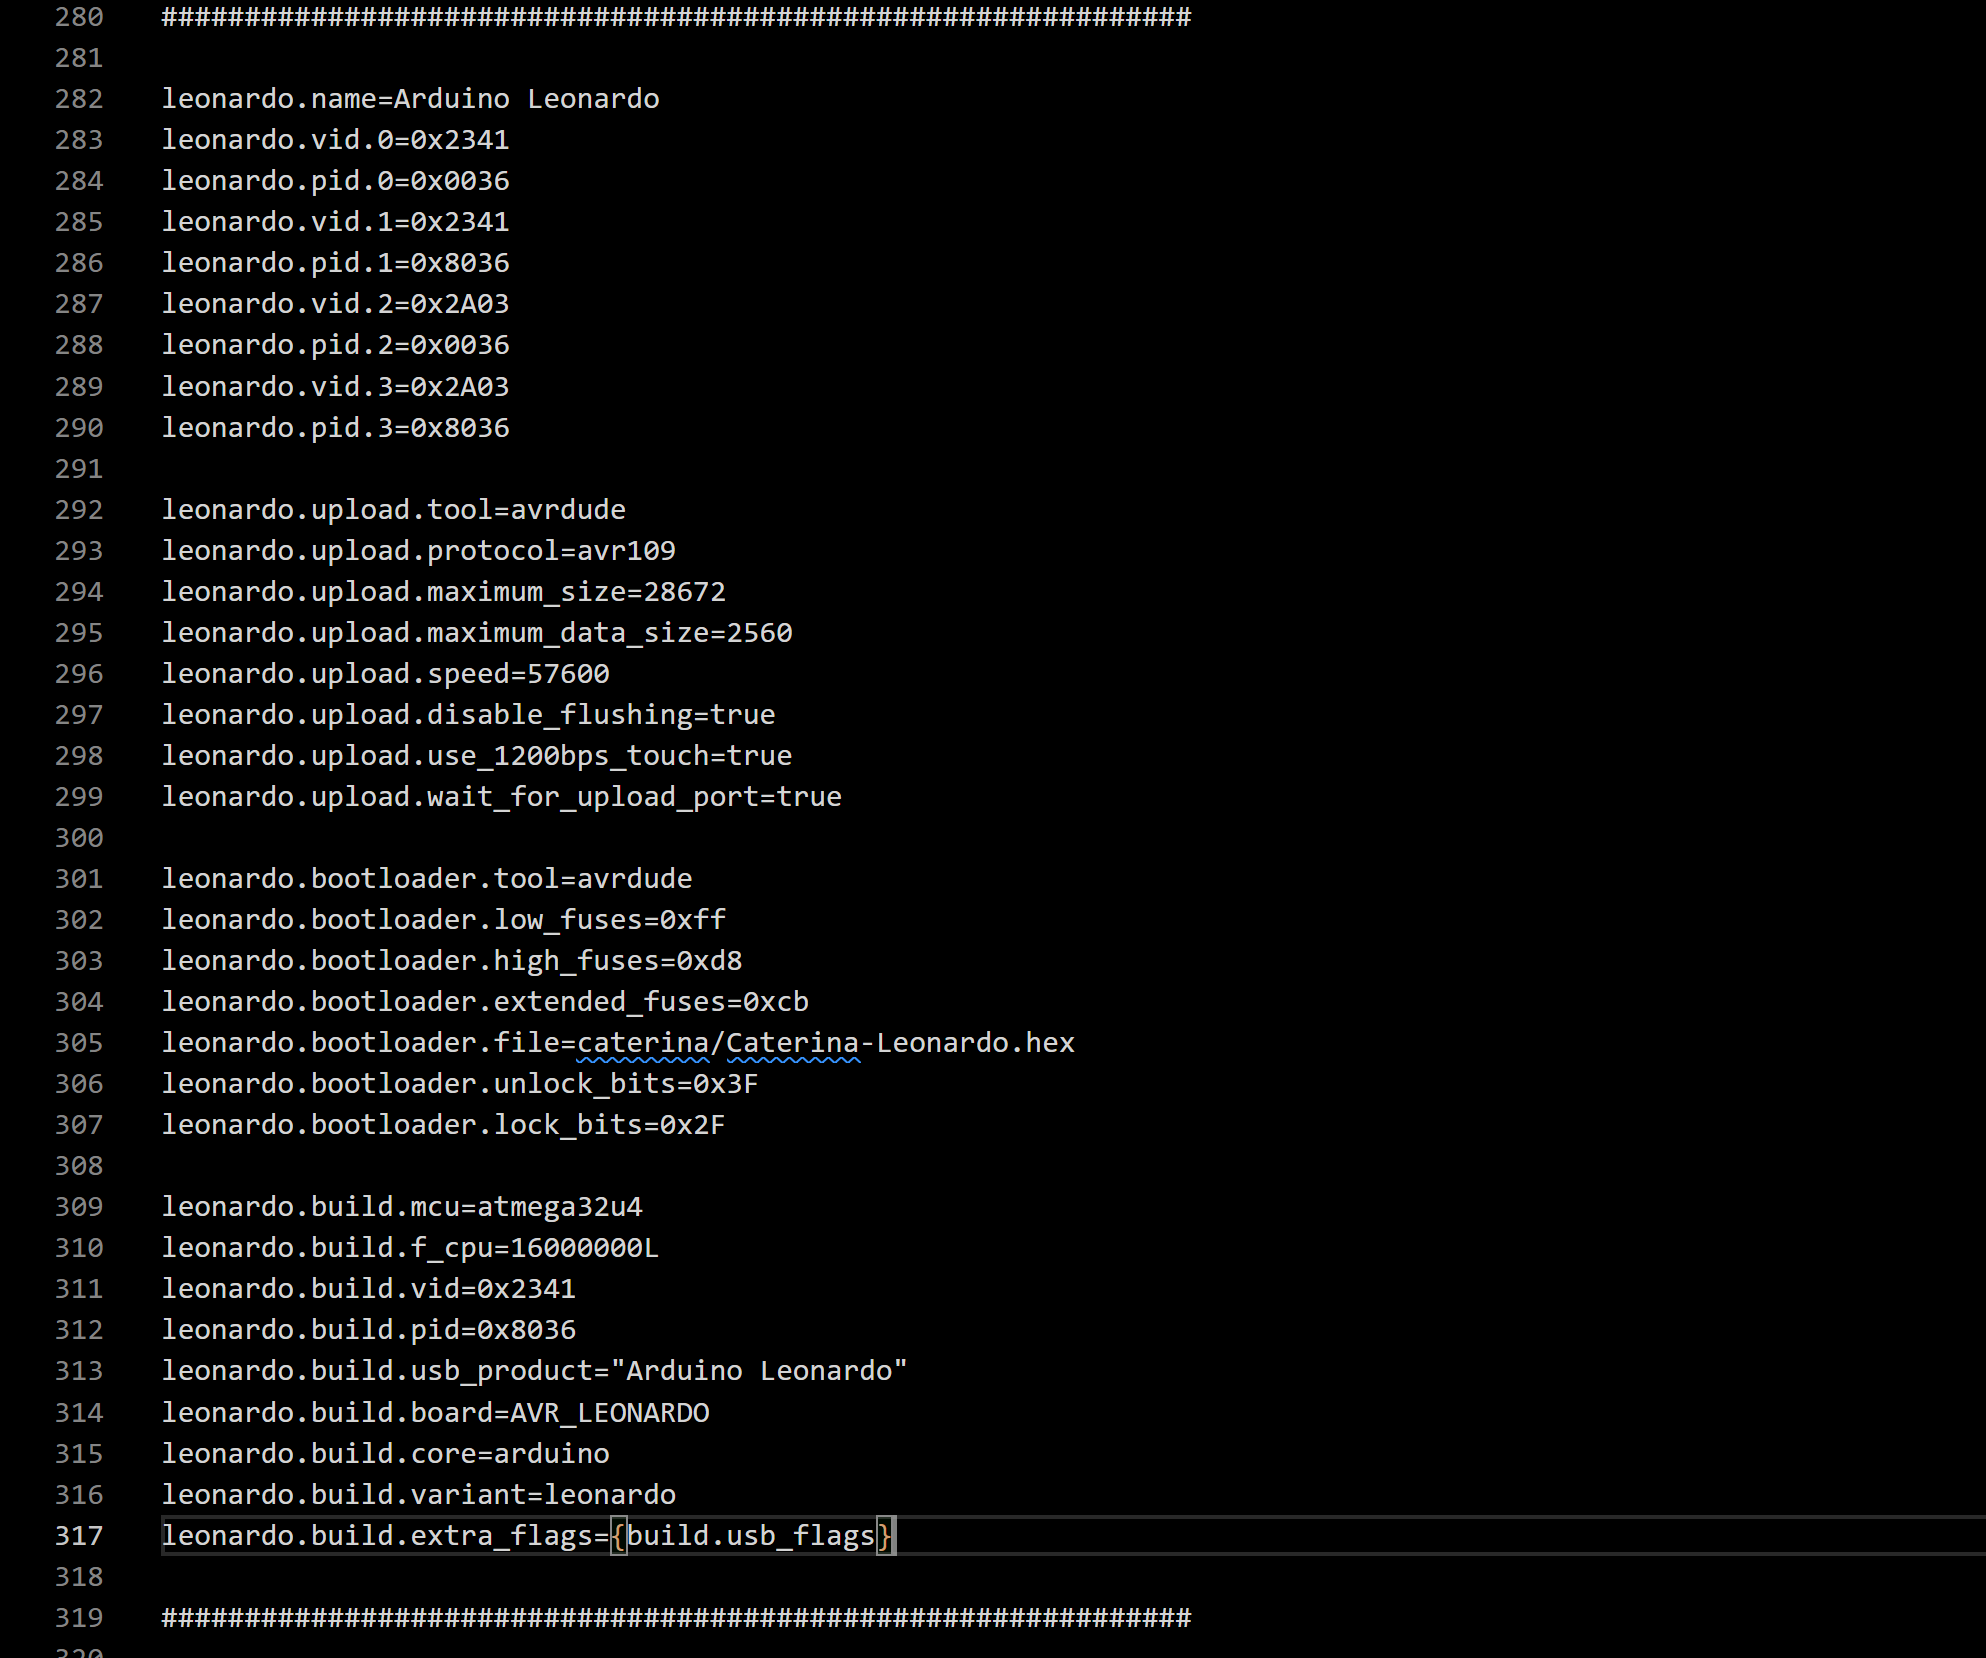Click the 'upload.disable_flushing=true' line
1986x1658 pixels.
468,715
